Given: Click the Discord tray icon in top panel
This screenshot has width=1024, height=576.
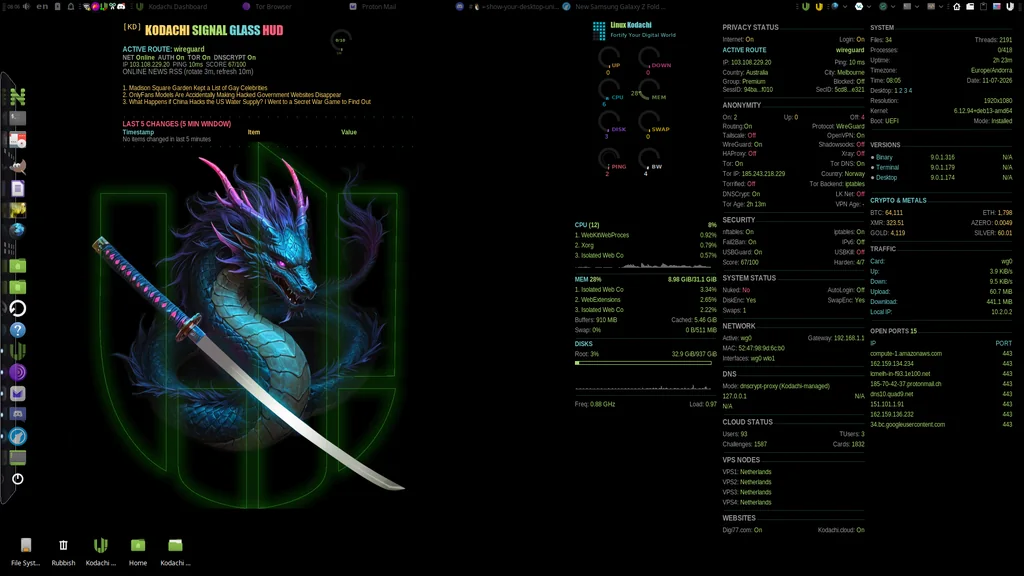Looking at the screenshot, I should [121, 7].
